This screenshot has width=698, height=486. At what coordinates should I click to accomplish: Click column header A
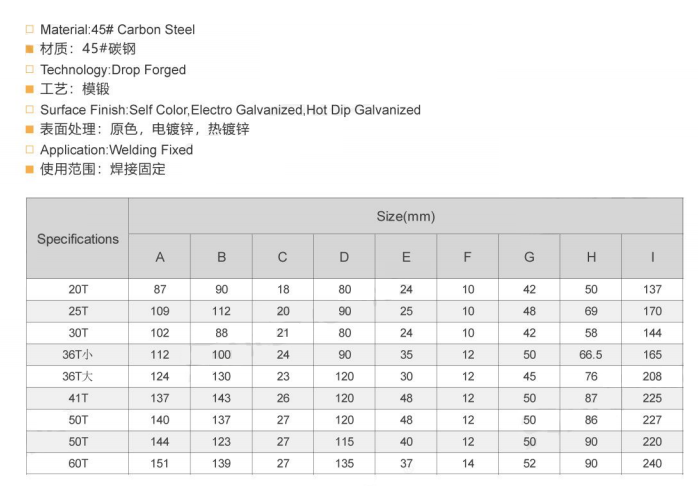click(x=160, y=257)
